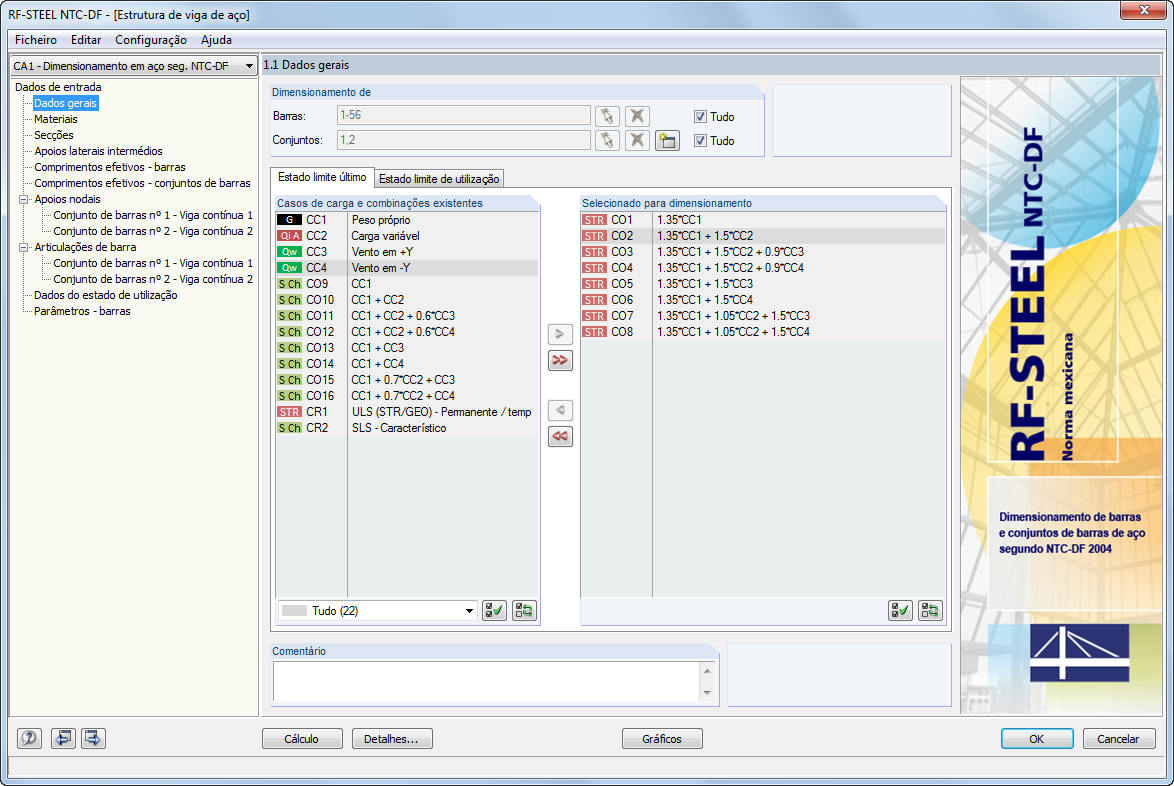Click create new set of members icon
Viewport: 1174px width, 786px height.
(x=667, y=140)
